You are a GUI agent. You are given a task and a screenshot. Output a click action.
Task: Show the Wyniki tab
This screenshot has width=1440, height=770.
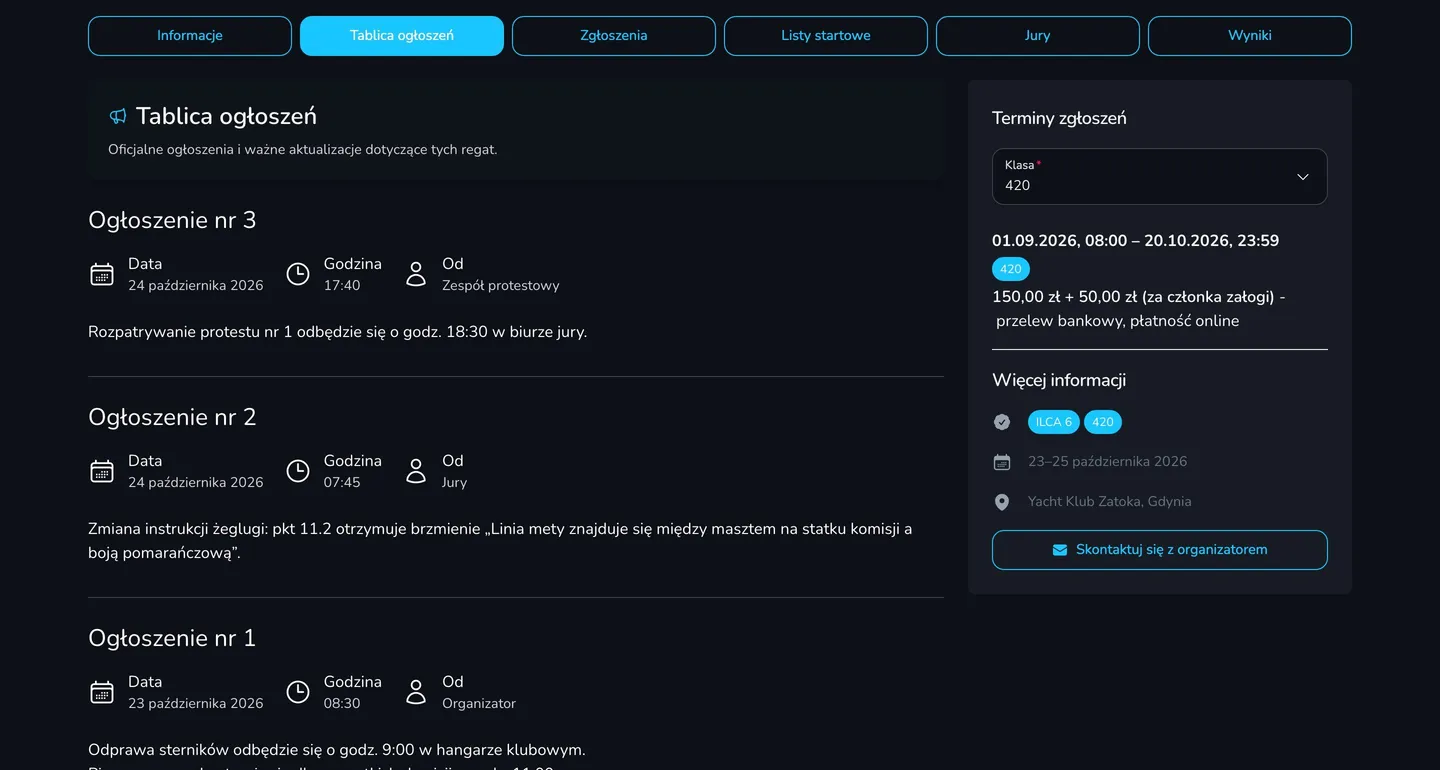point(1250,36)
